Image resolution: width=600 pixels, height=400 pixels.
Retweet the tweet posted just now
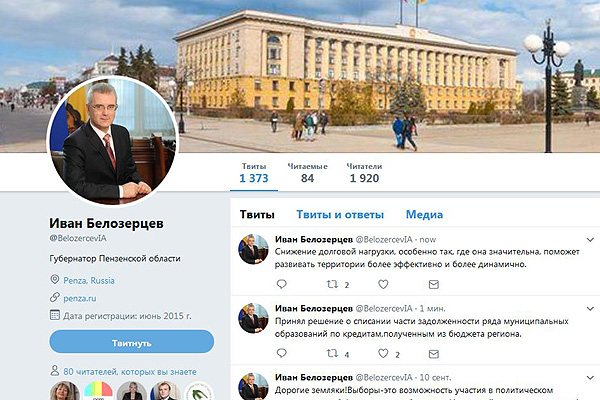pyautogui.click(x=332, y=284)
